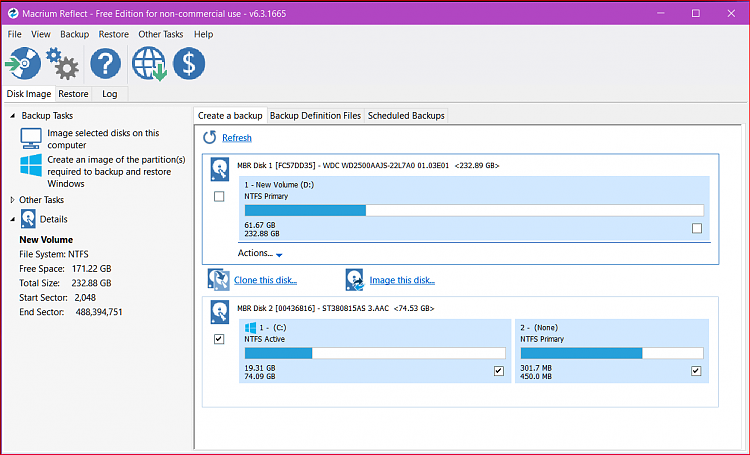Click the partition C: usage bar

click(375, 353)
